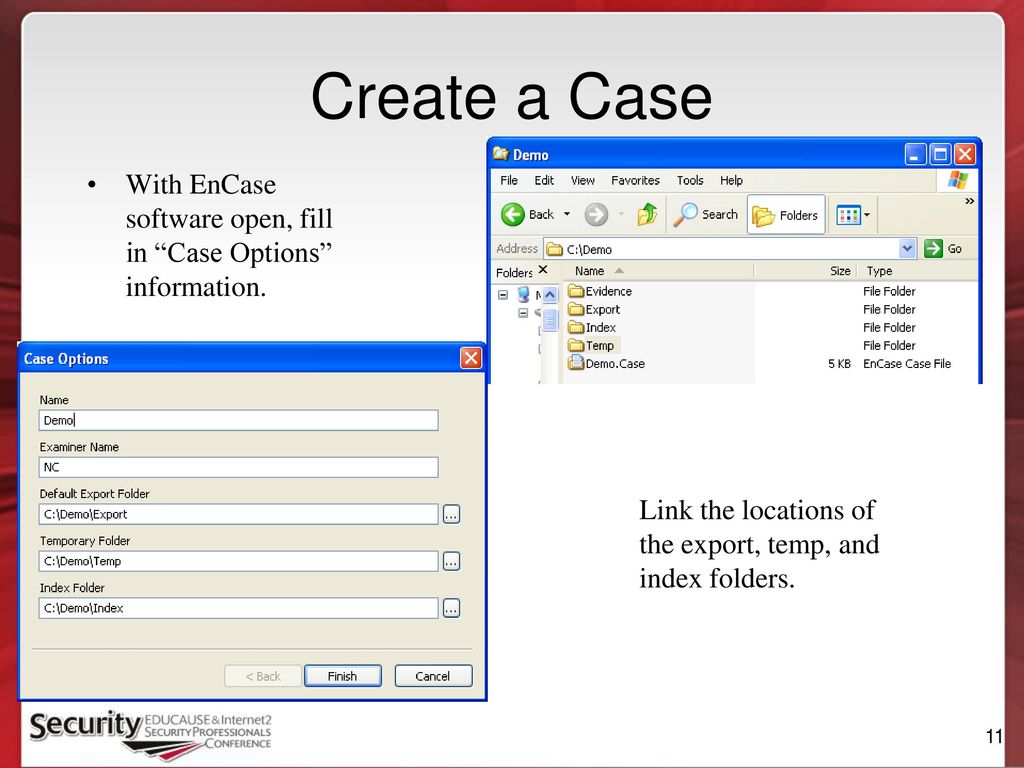
Task: Go up one folder level in Explorer
Action: click(x=647, y=214)
